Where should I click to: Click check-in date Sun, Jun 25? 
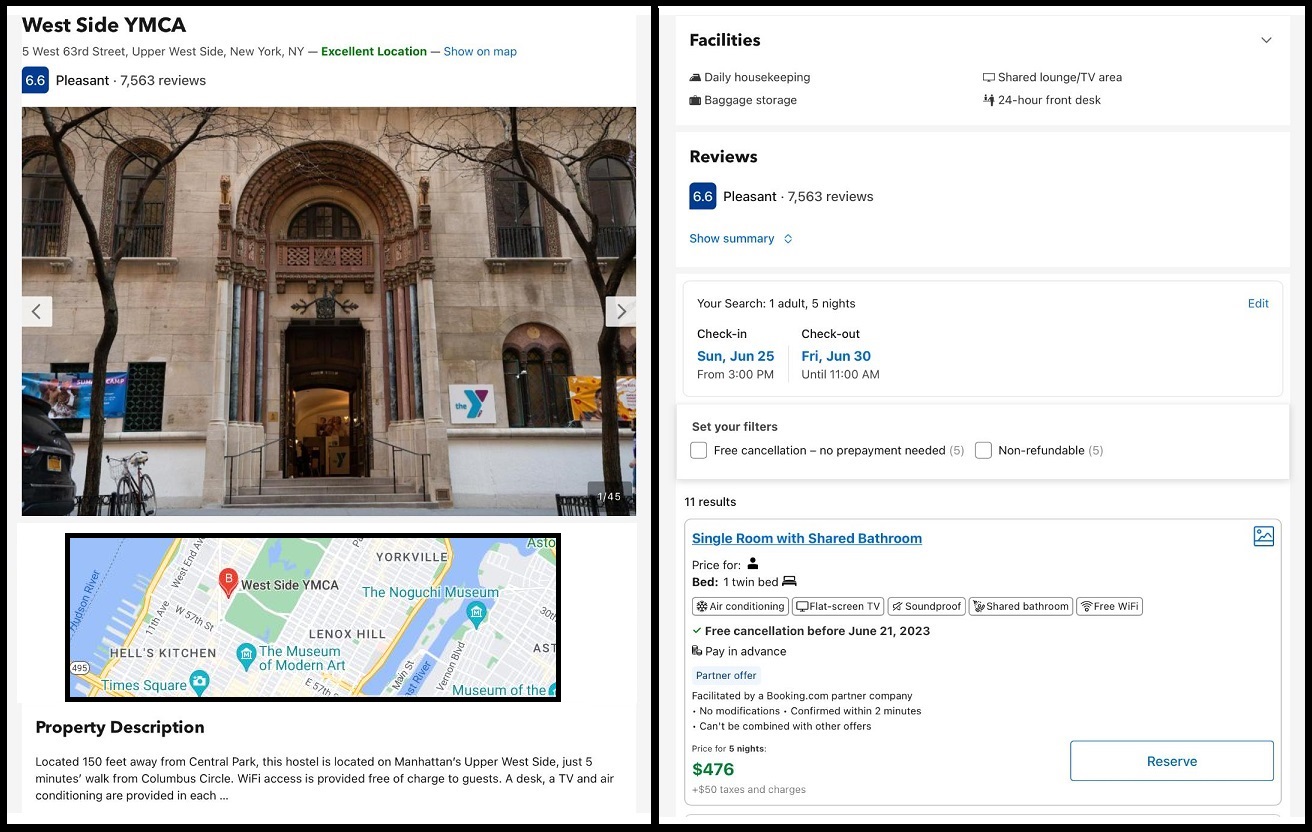click(736, 356)
